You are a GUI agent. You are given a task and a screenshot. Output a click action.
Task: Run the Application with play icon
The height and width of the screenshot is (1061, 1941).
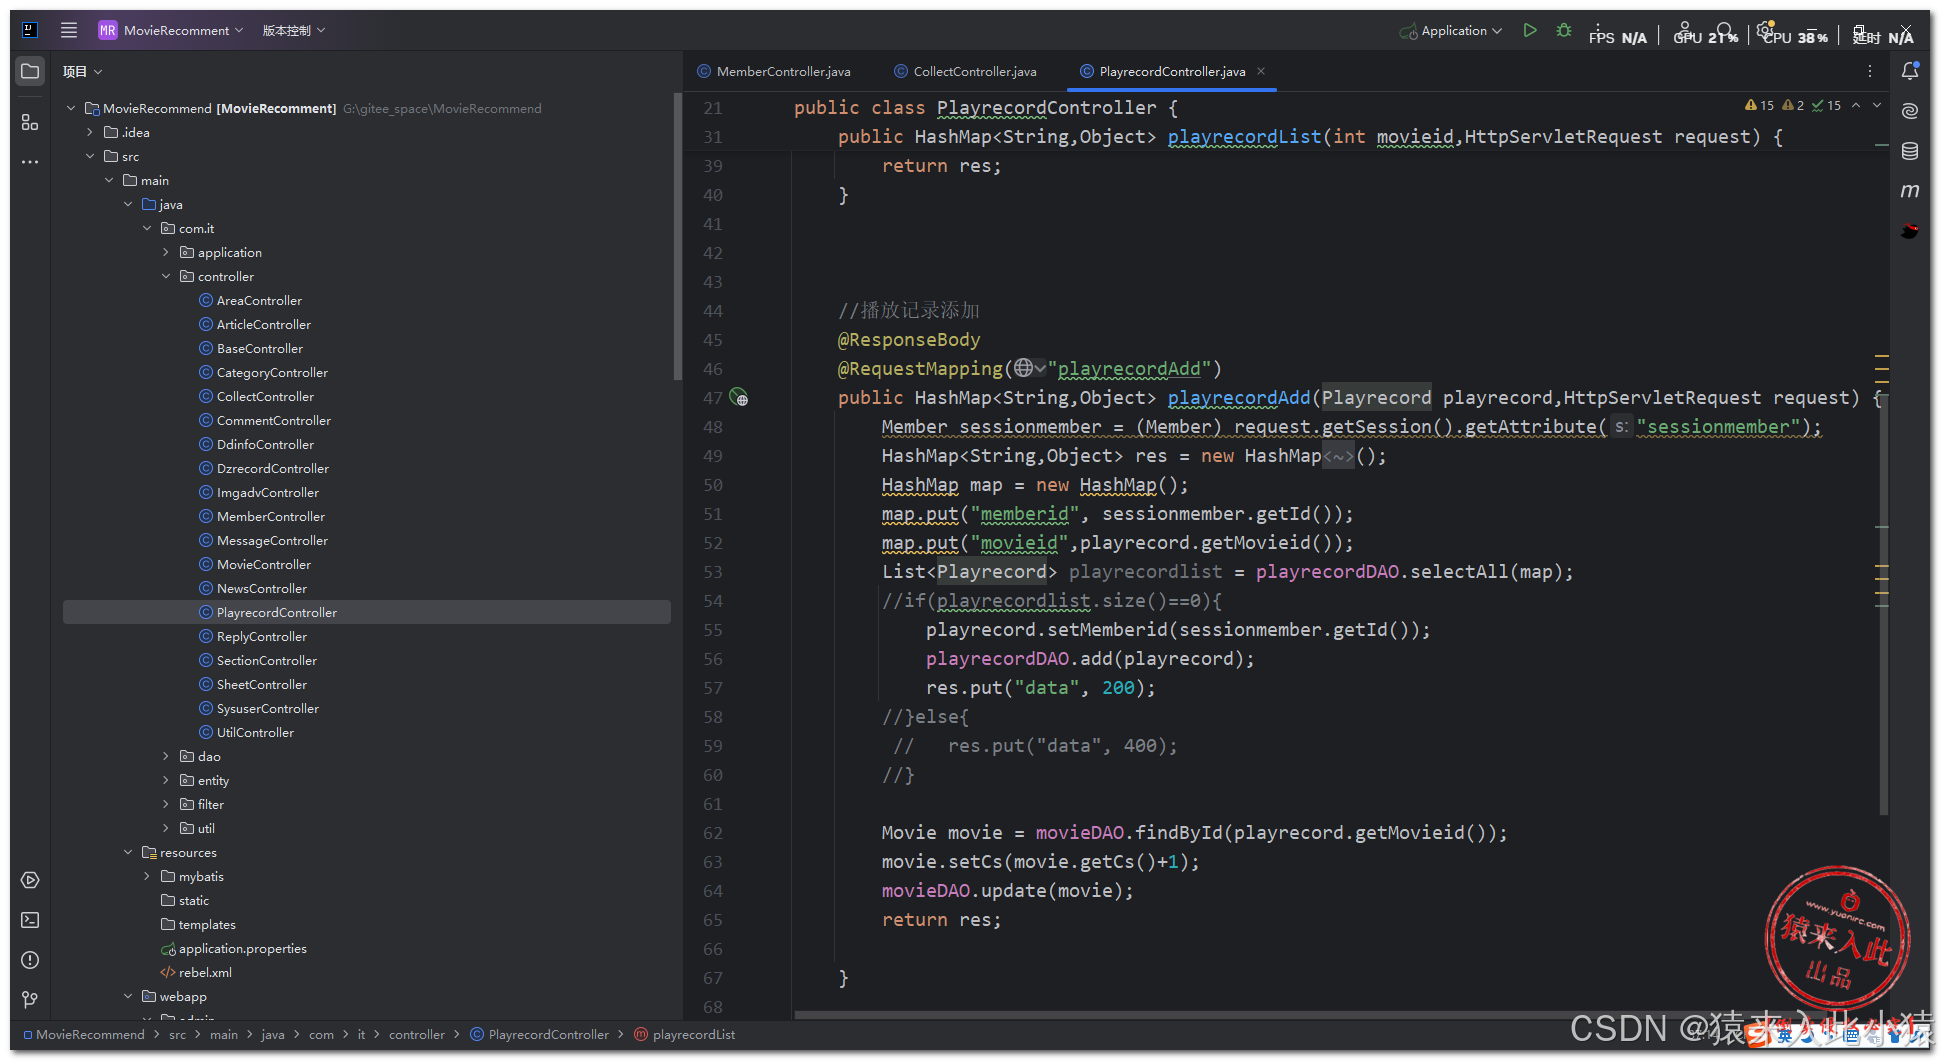point(1530,31)
